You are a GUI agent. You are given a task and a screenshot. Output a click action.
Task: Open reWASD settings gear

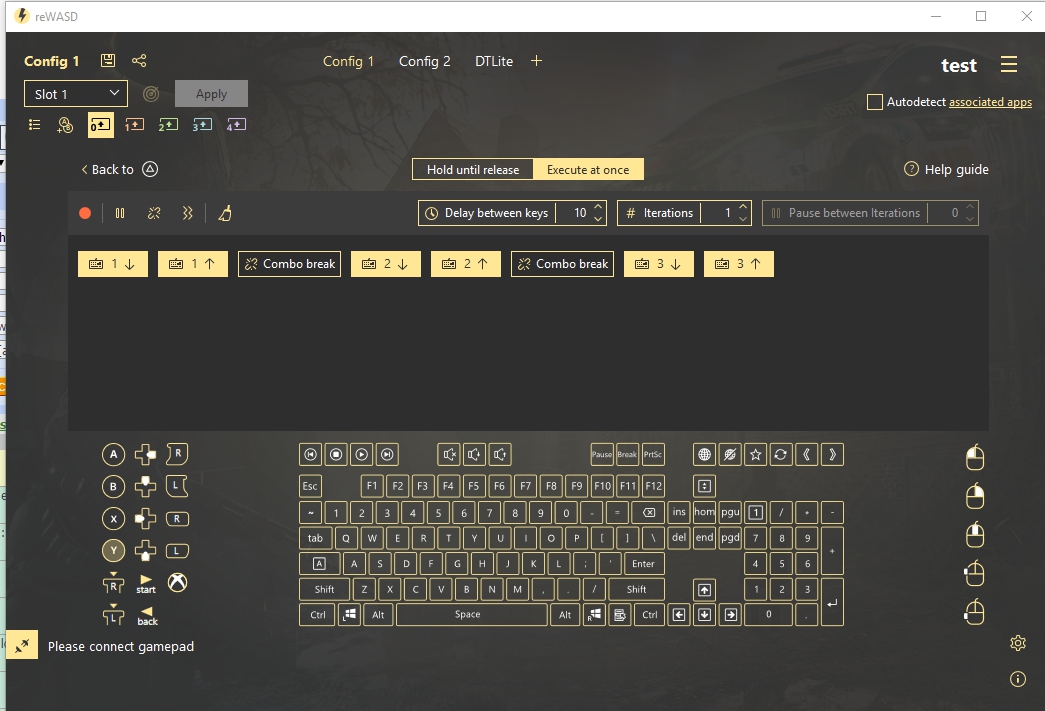(x=1018, y=643)
